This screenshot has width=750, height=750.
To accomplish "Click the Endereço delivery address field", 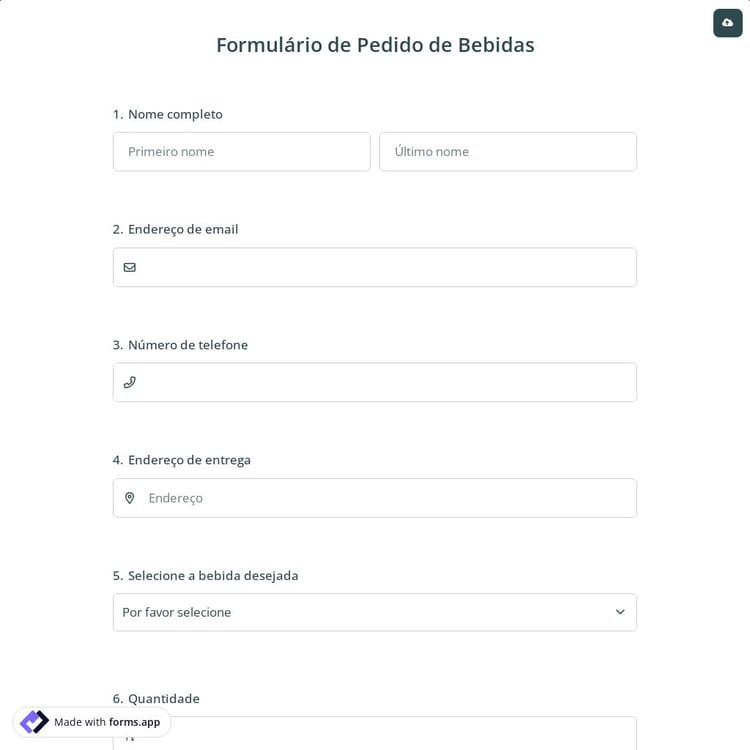I will pyautogui.click(x=385, y=498).
